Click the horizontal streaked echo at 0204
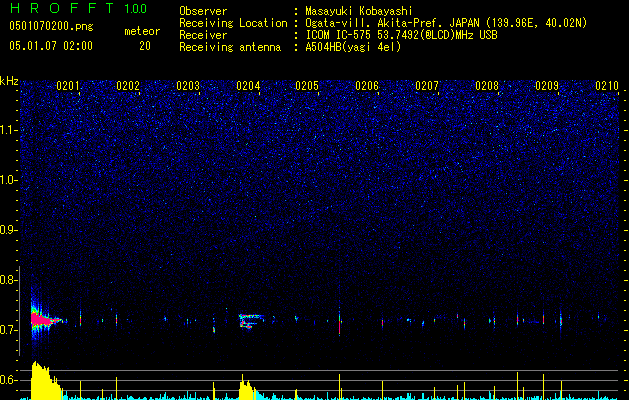This screenshot has height=400, width=629. coord(251,321)
